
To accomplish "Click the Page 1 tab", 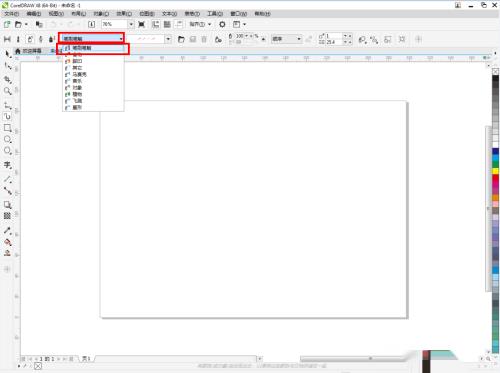I will click(x=86, y=359).
